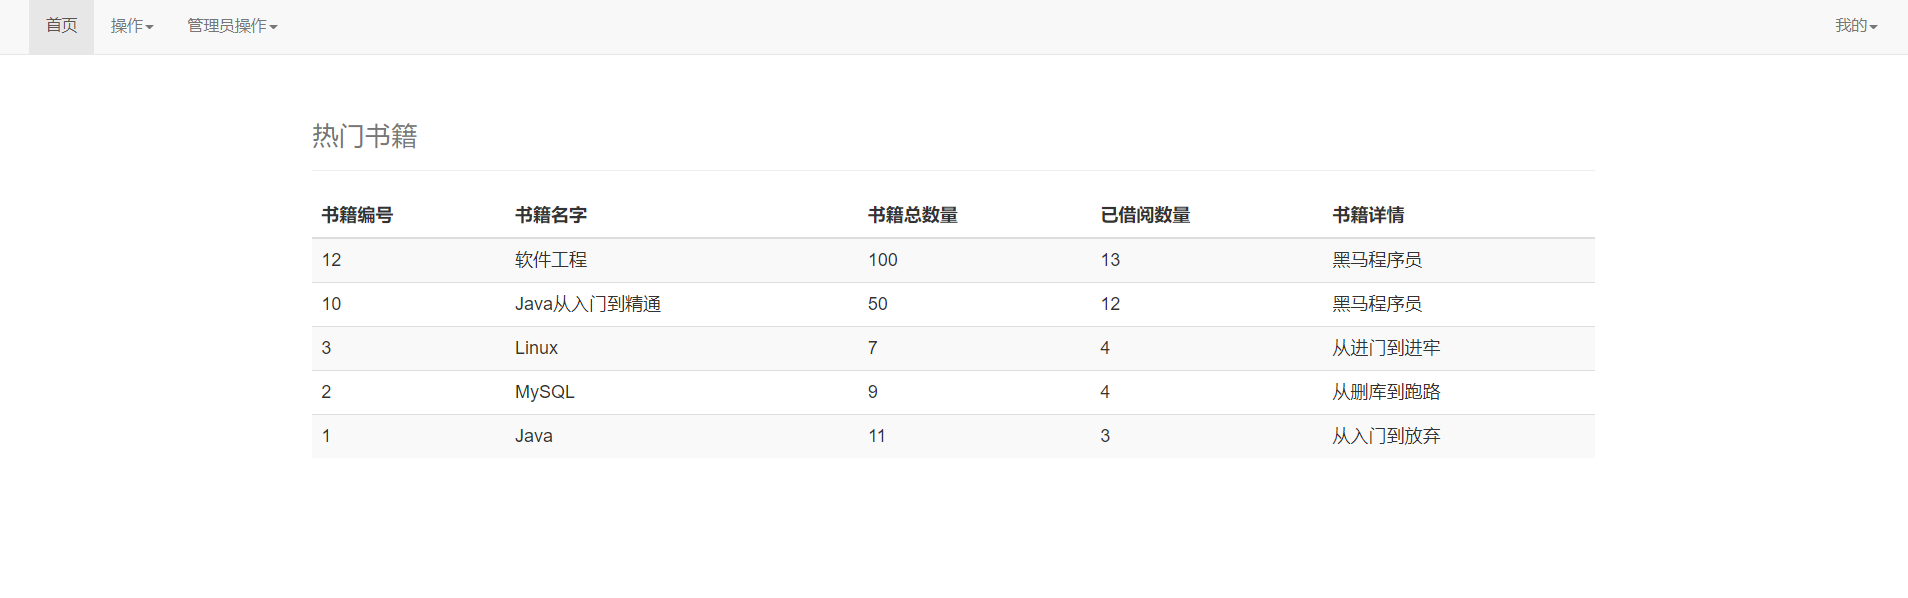This screenshot has width=1908, height=598.
Task: Open the 我的 account dropdown
Action: point(1856,26)
